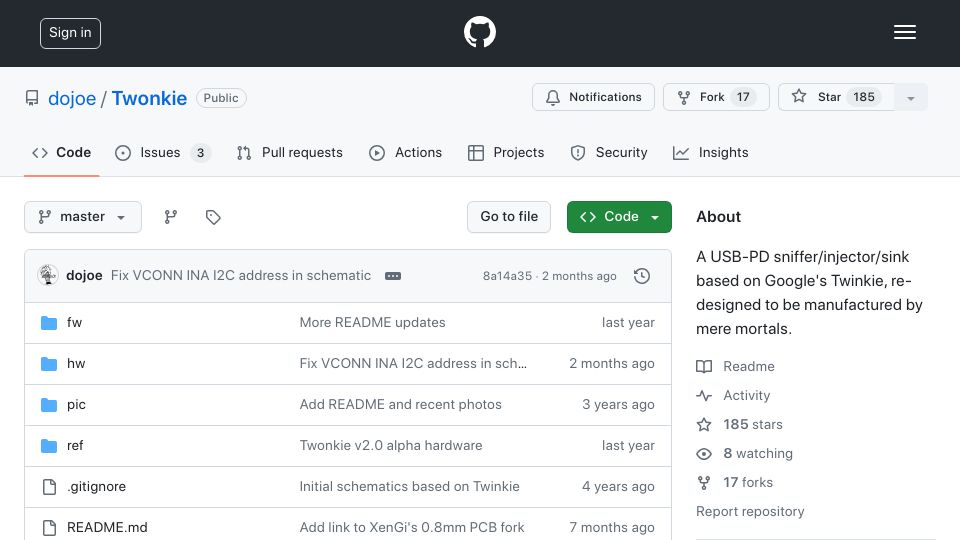Open commit hash 8a14a35
960x540 pixels.
coord(508,276)
